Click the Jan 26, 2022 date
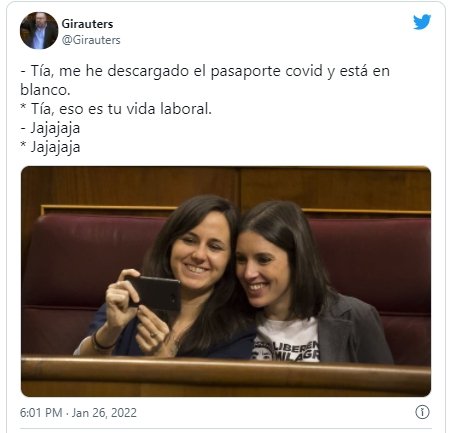The width and height of the screenshot is (450, 433). pyautogui.click(x=104, y=413)
